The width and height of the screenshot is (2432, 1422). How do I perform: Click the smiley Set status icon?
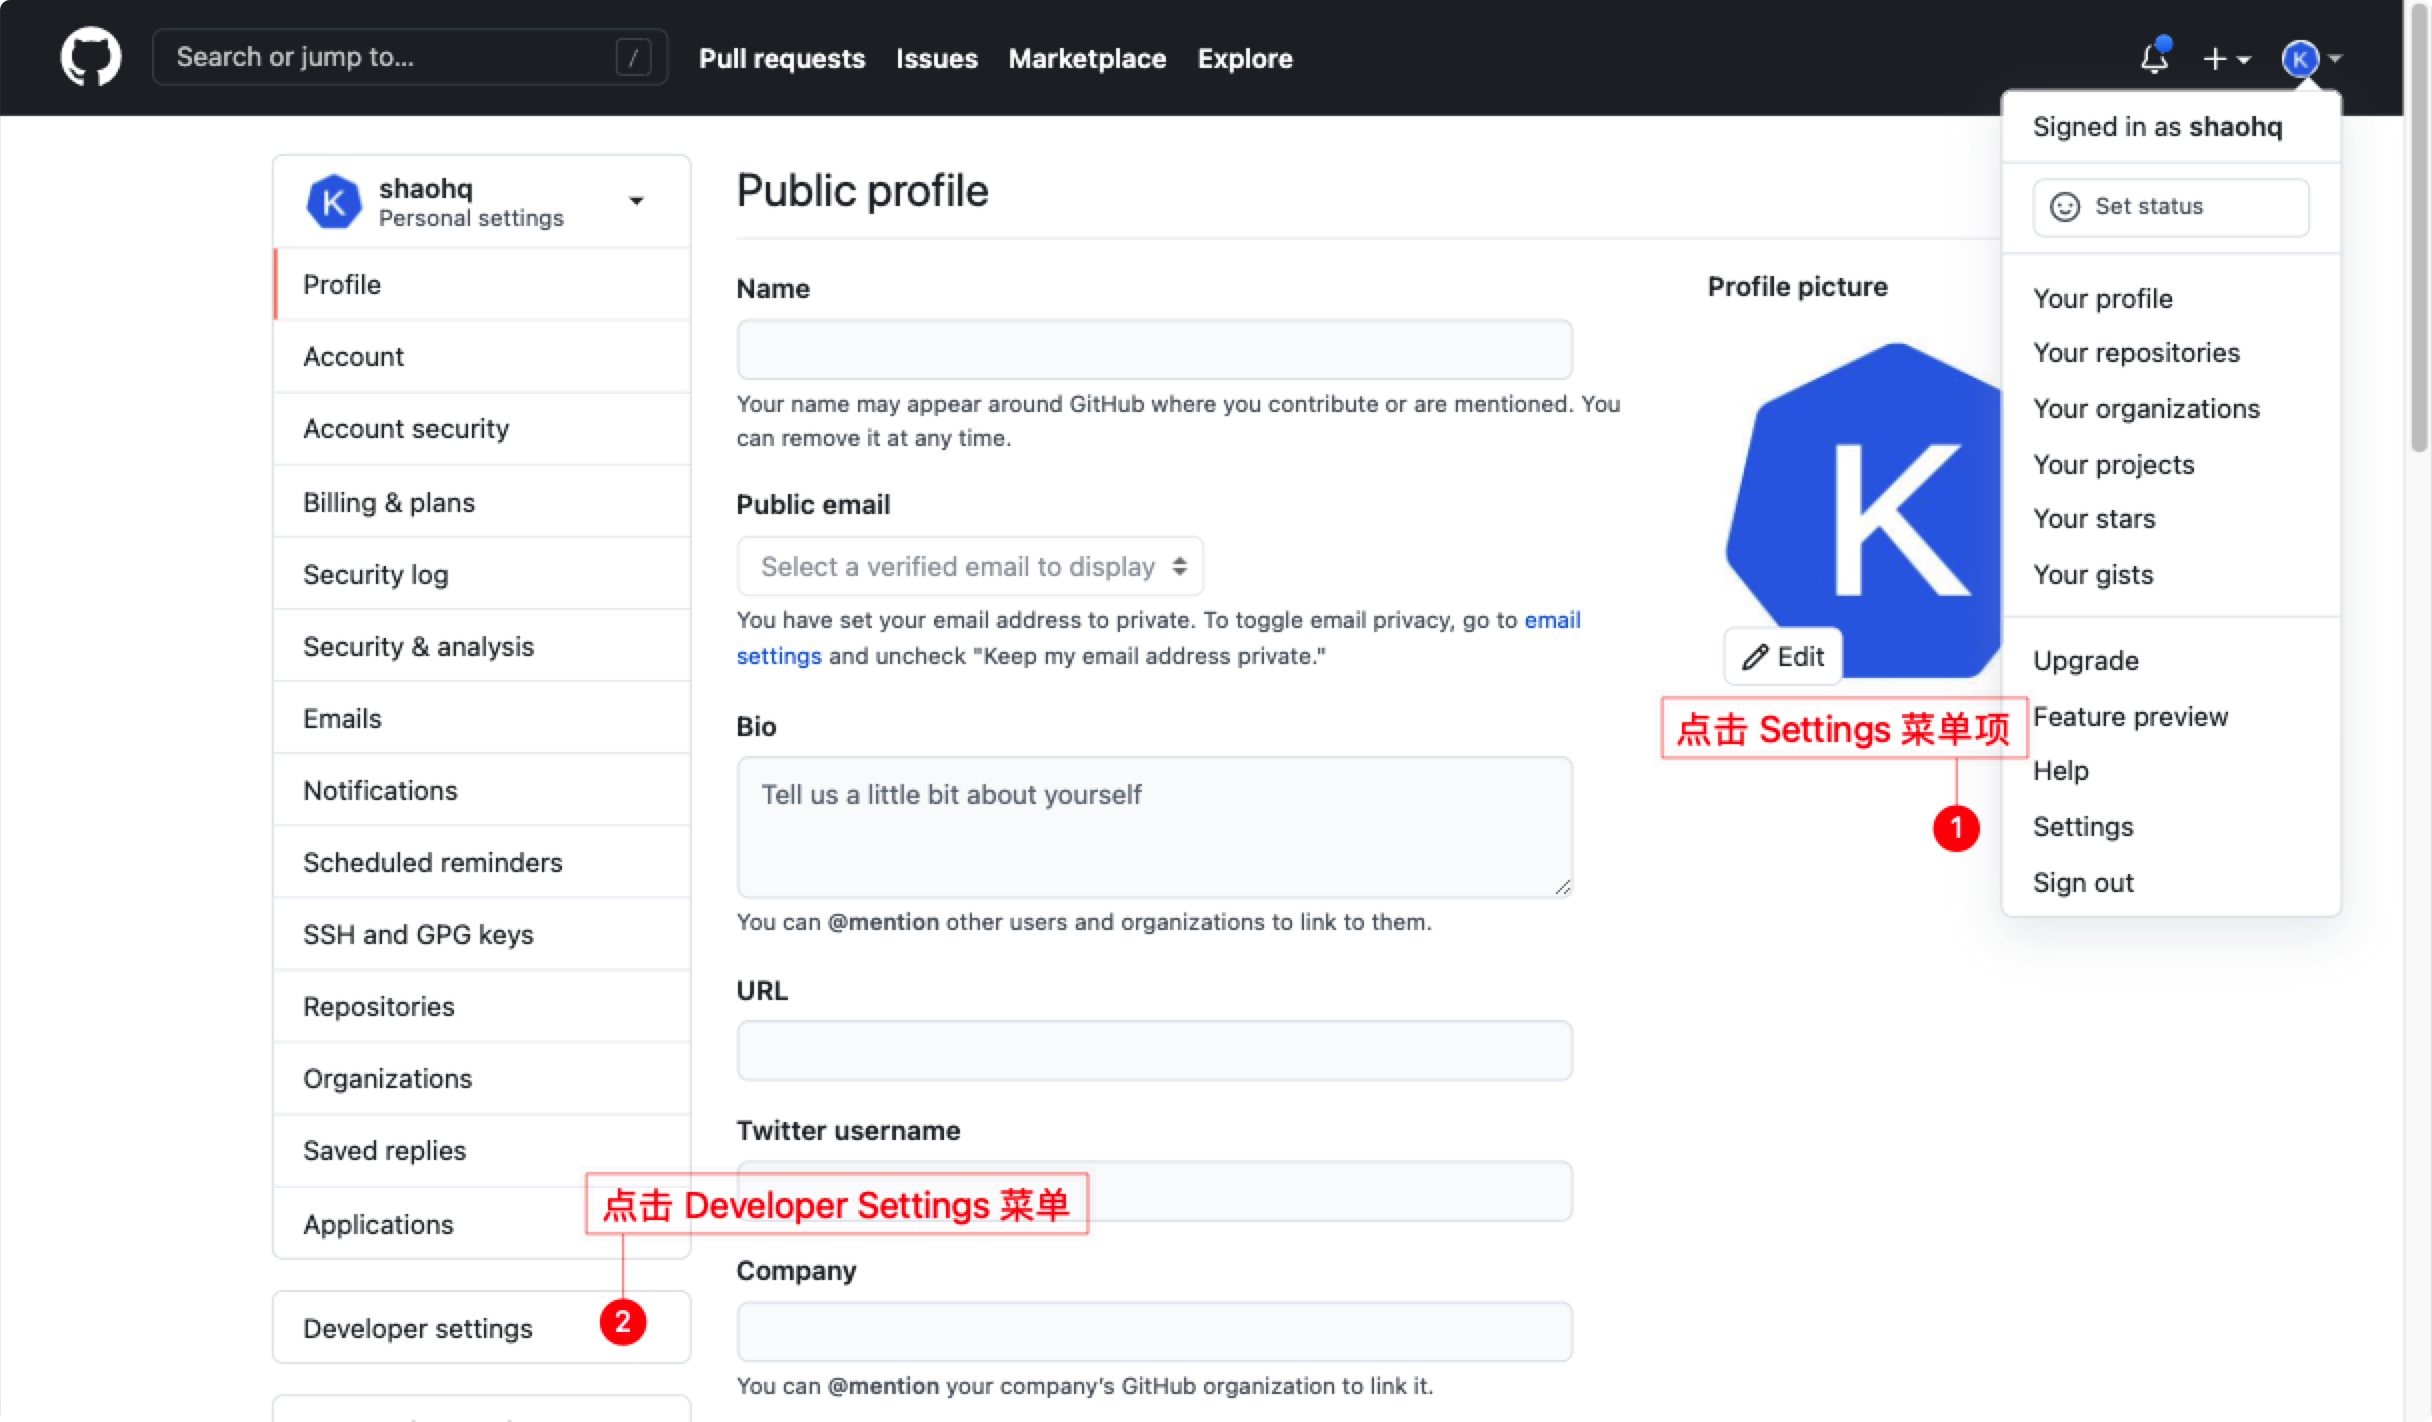click(x=2064, y=206)
